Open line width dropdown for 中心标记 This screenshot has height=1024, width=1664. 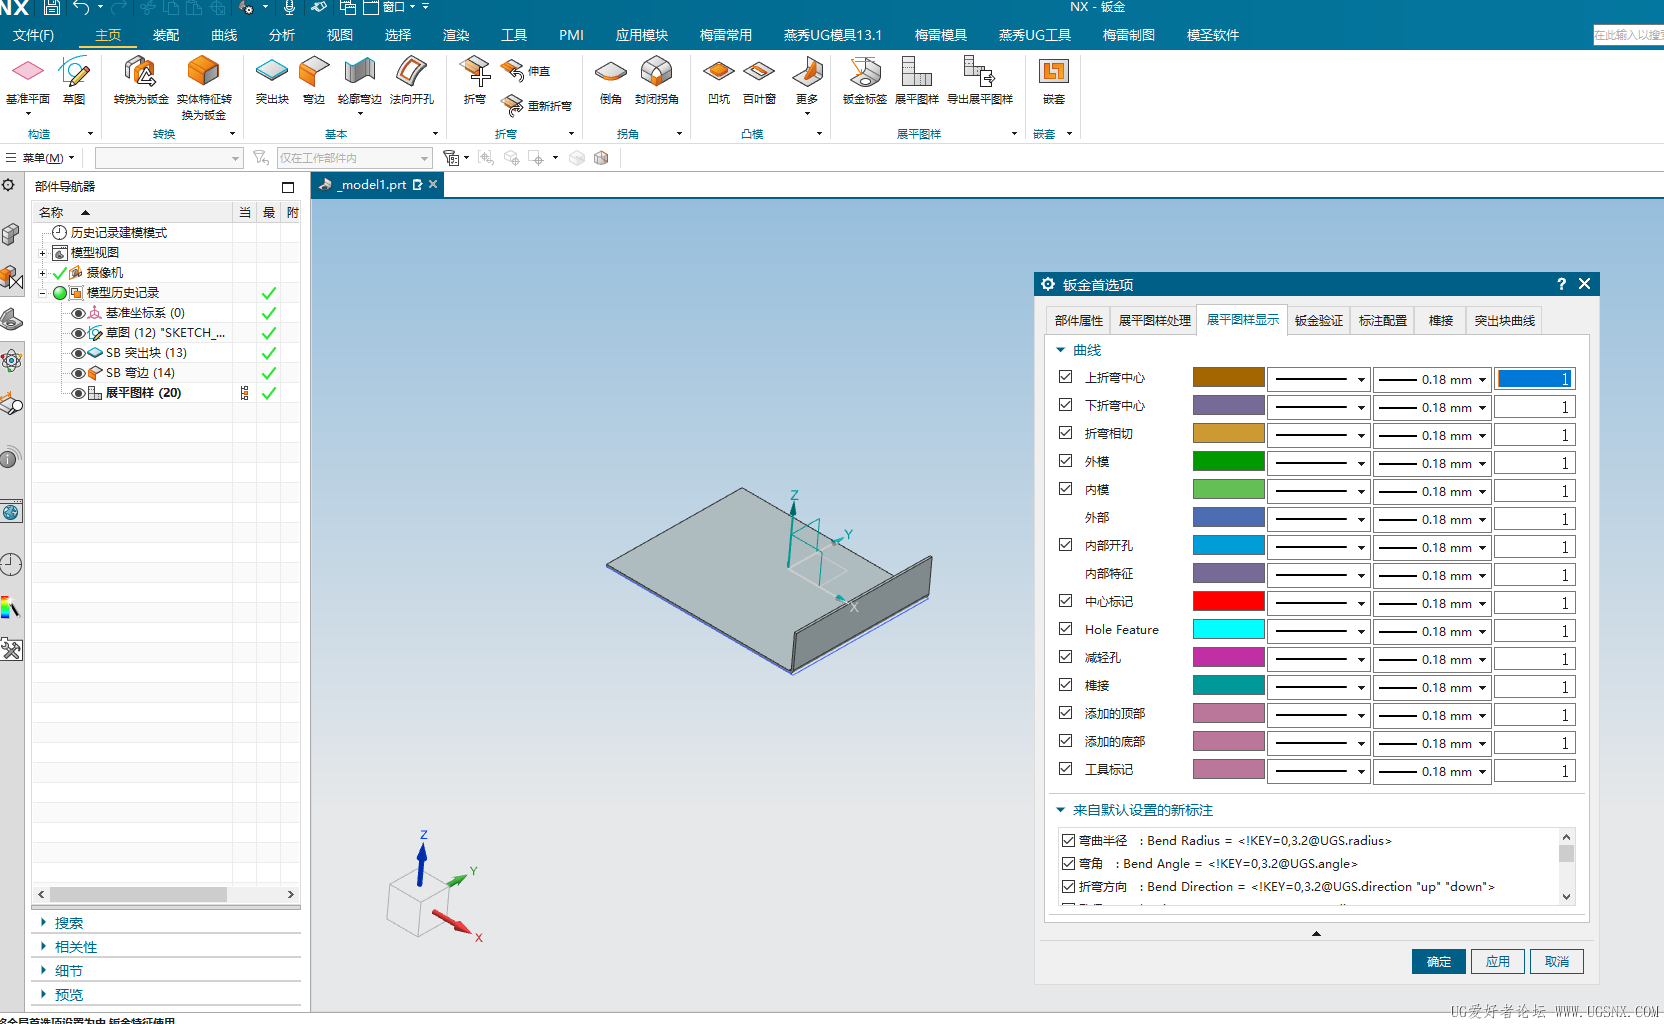pyautogui.click(x=1433, y=603)
